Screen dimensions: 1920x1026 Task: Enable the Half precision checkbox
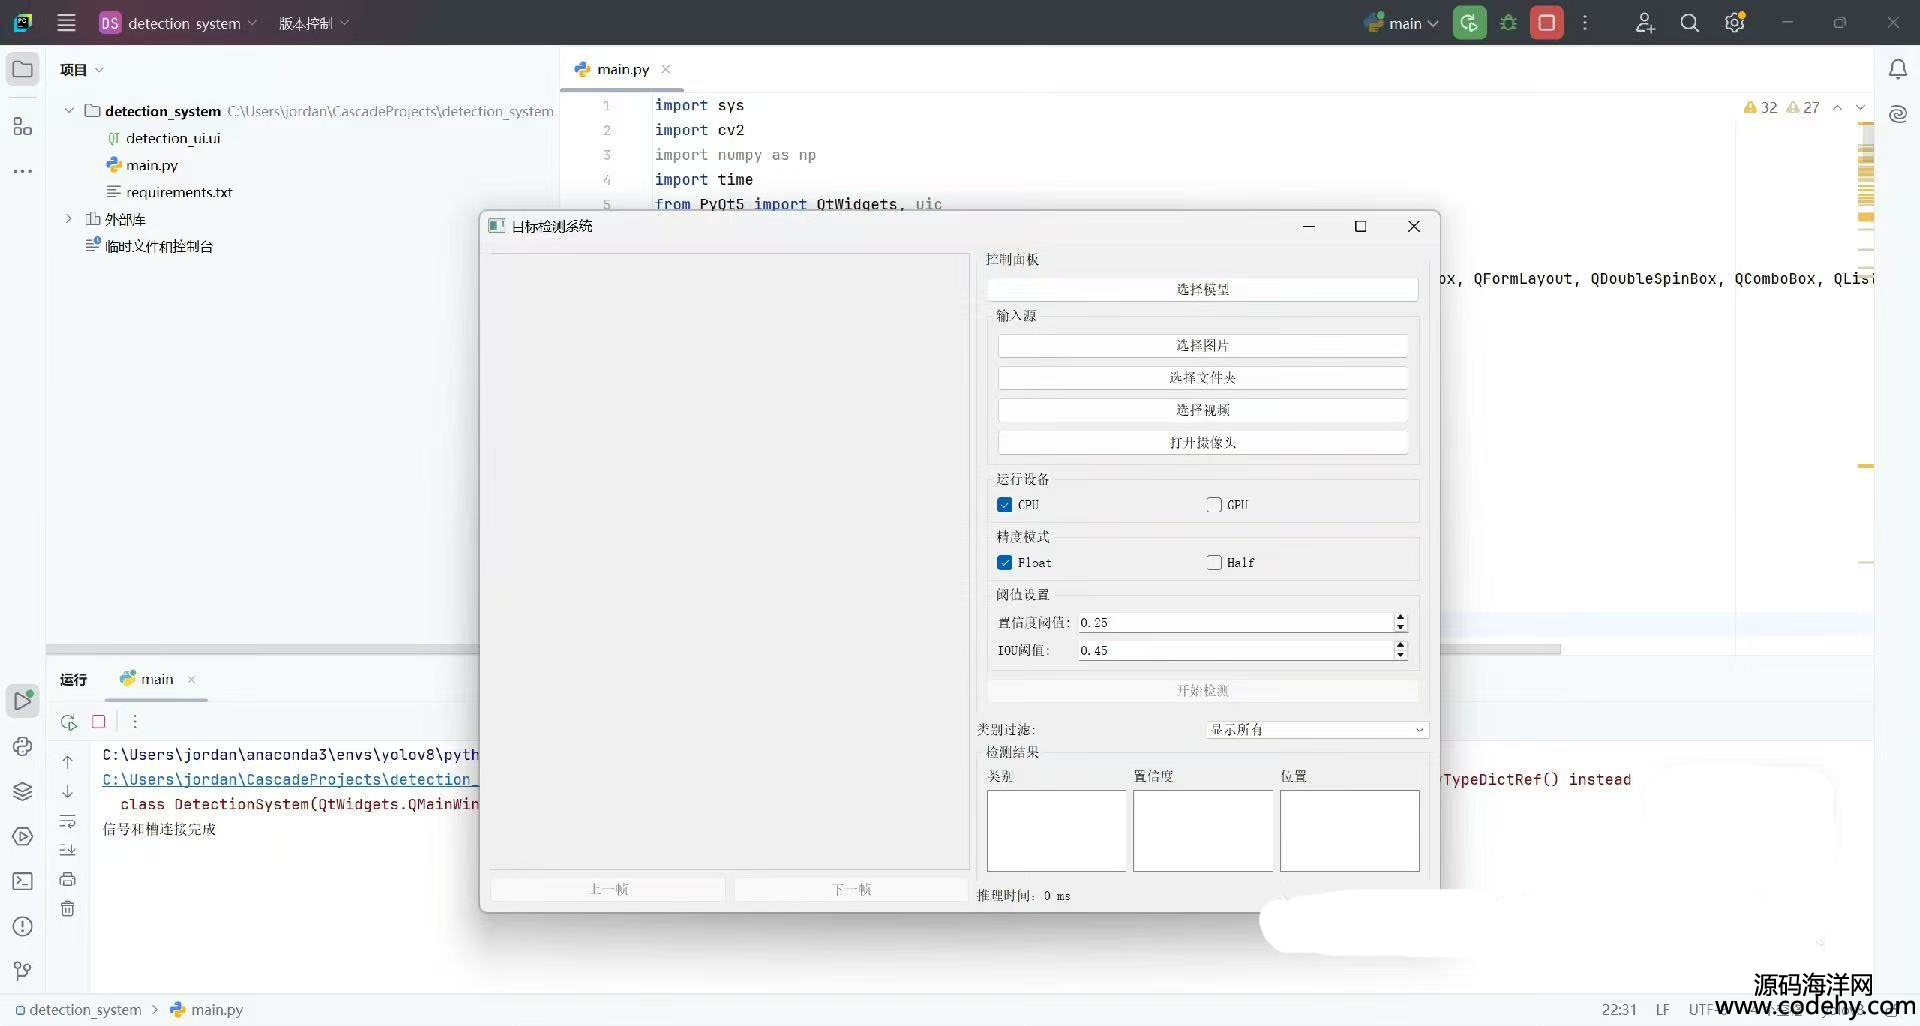tap(1214, 563)
